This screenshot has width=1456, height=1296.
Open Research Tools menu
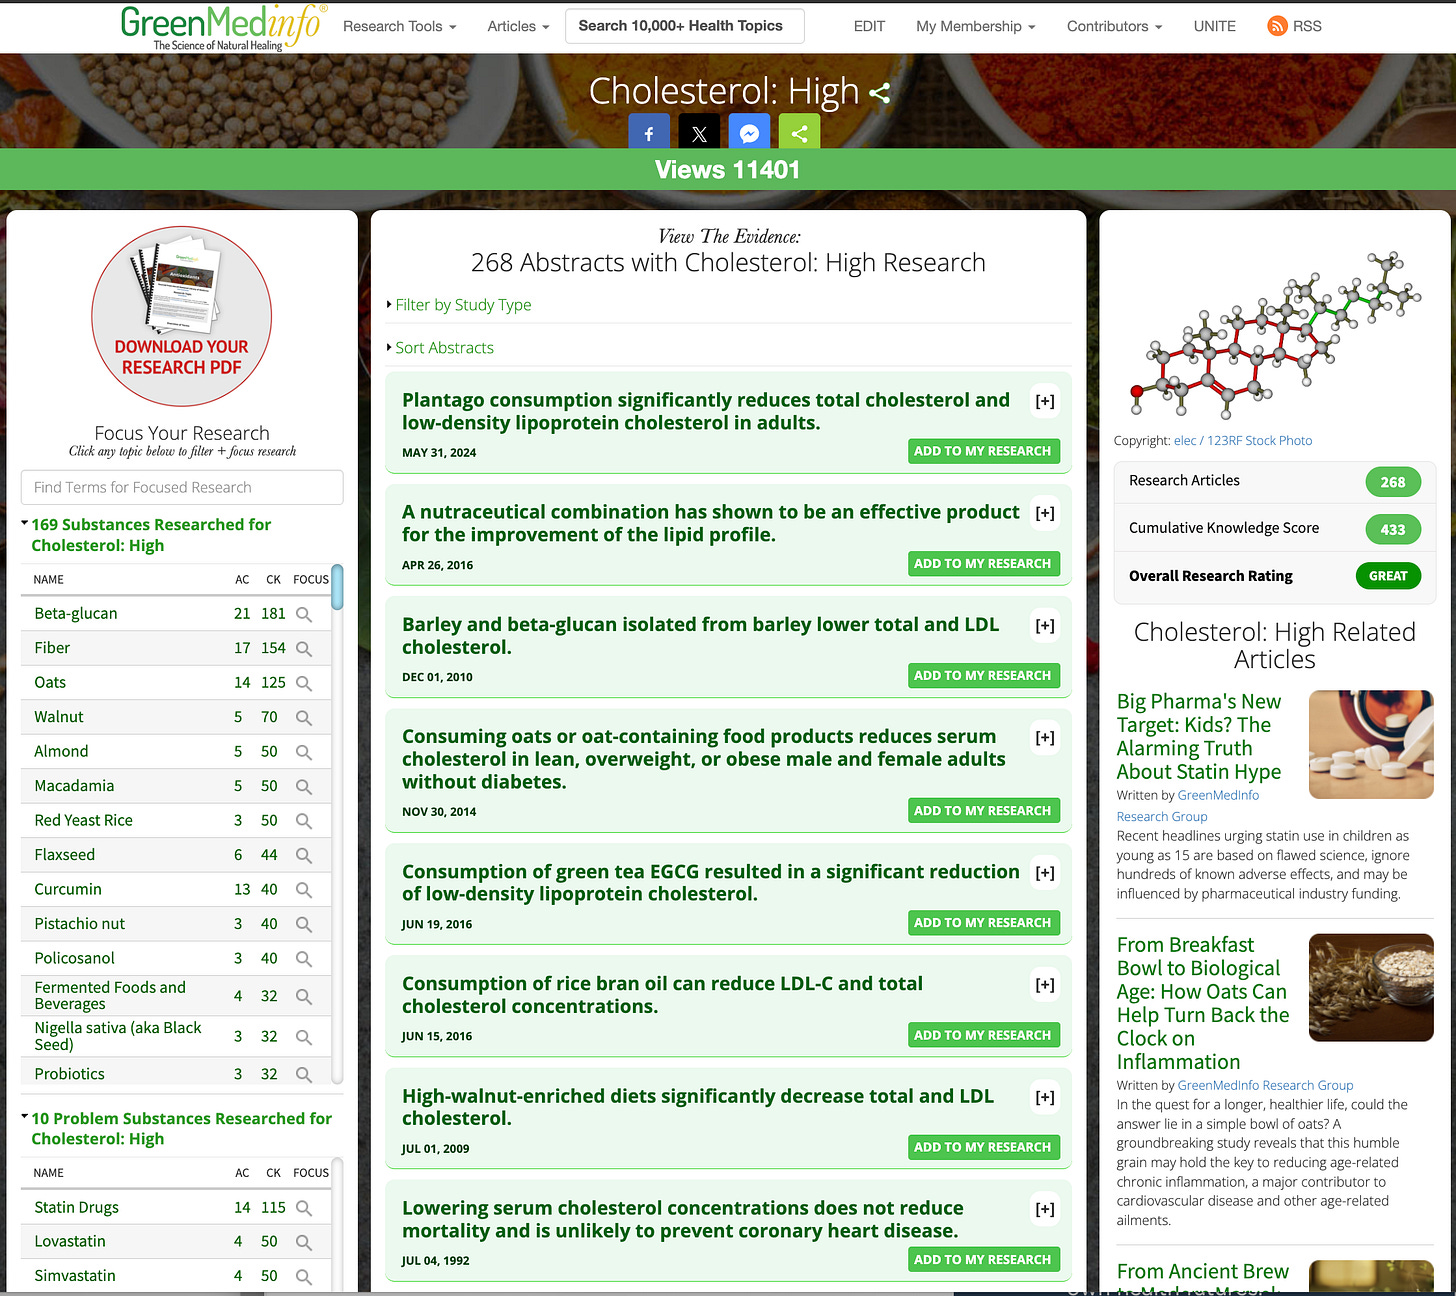(399, 26)
